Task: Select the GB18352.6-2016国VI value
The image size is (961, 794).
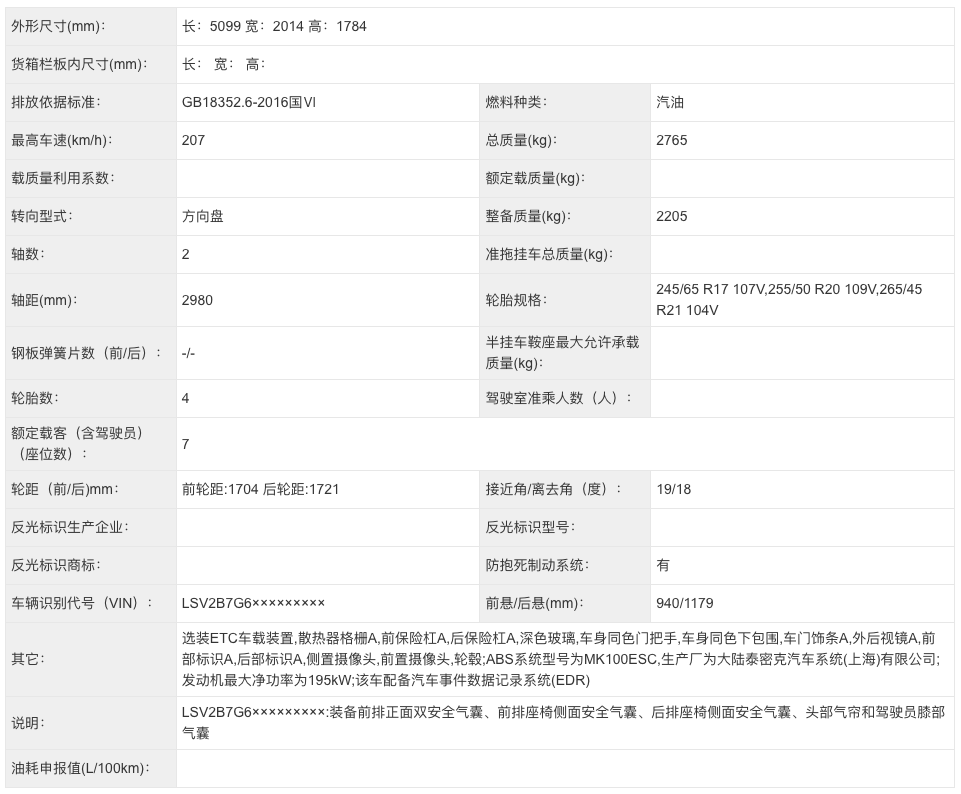Action: click(249, 102)
